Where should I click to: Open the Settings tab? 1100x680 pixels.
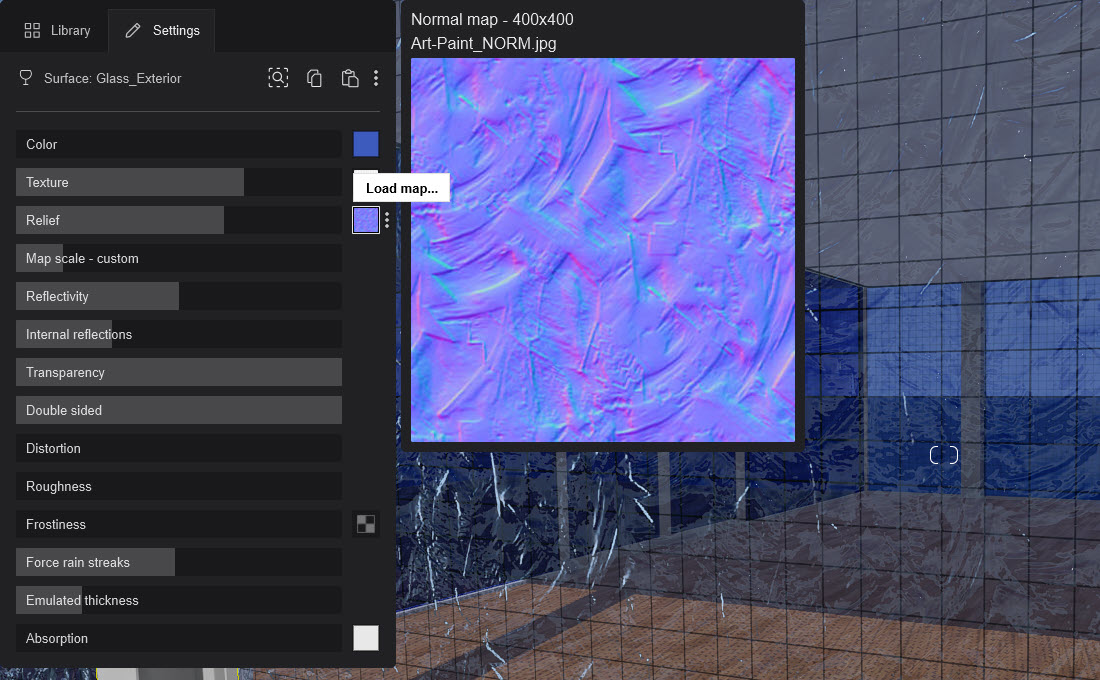pyautogui.click(x=162, y=30)
